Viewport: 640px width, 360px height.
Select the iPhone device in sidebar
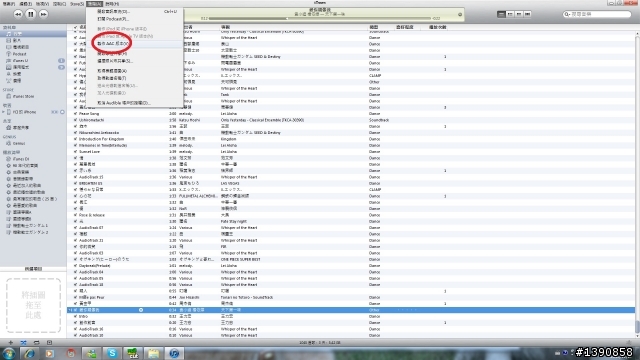(x=24, y=112)
